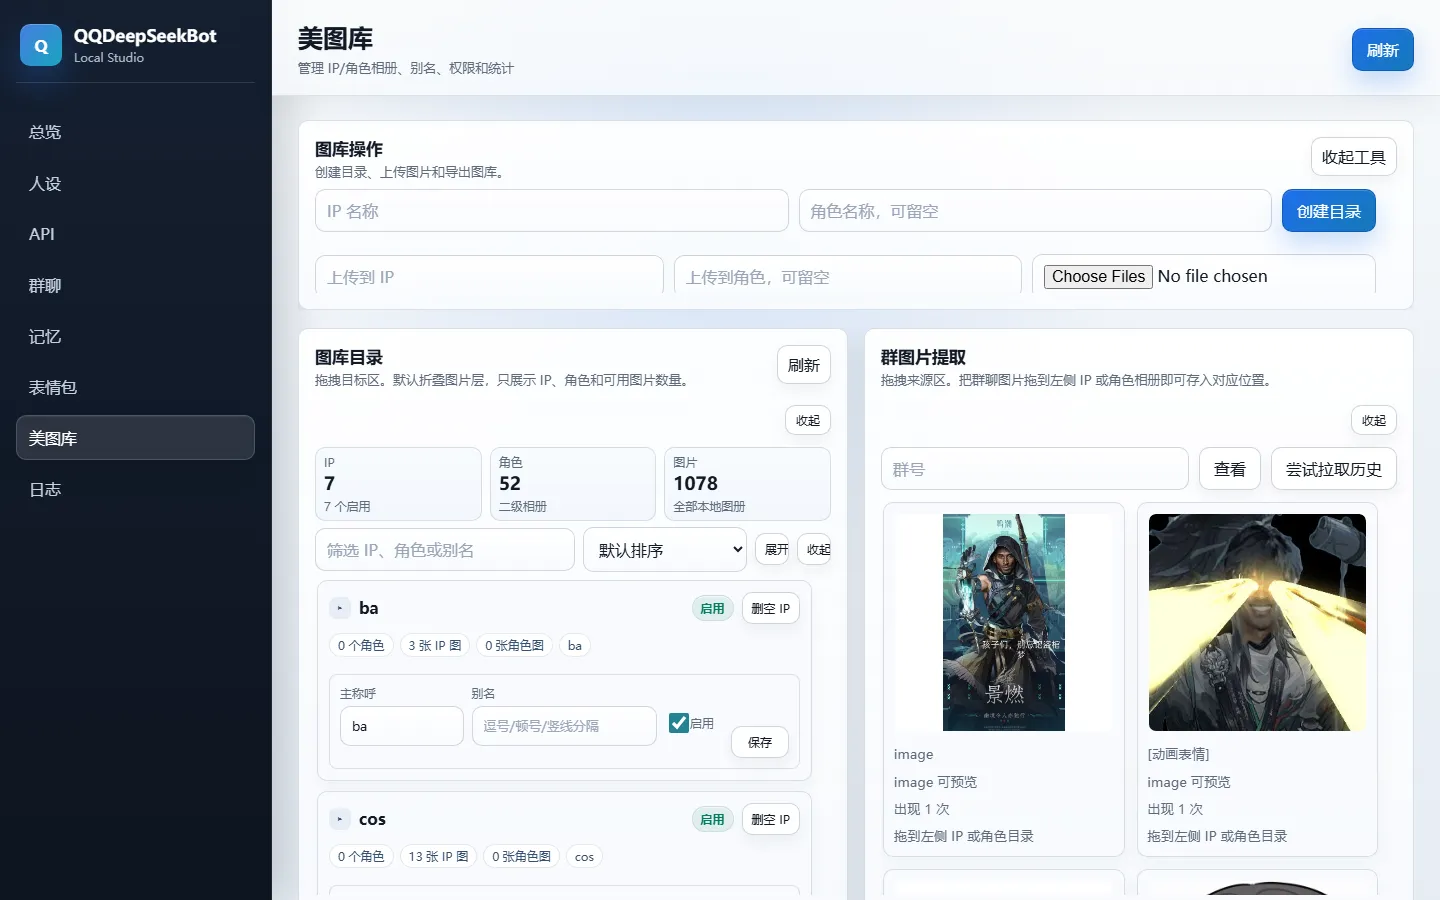Expand the ba IP row triangle
Viewport: 1440px width, 900px height.
point(340,608)
